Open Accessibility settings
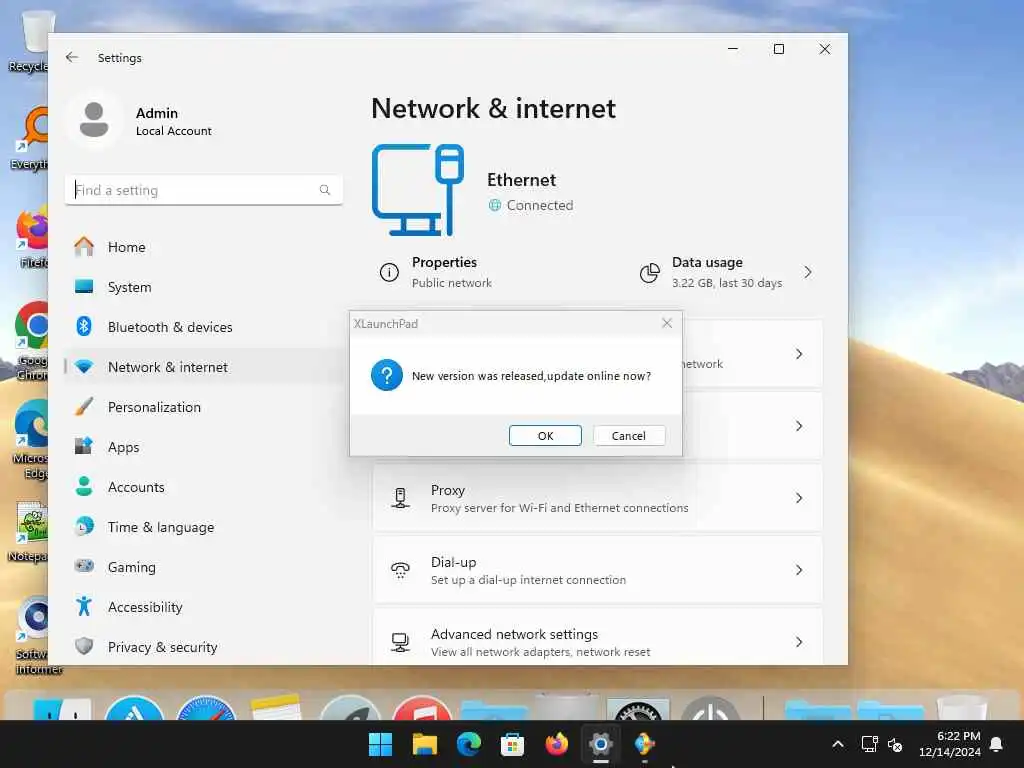 point(204,607)
